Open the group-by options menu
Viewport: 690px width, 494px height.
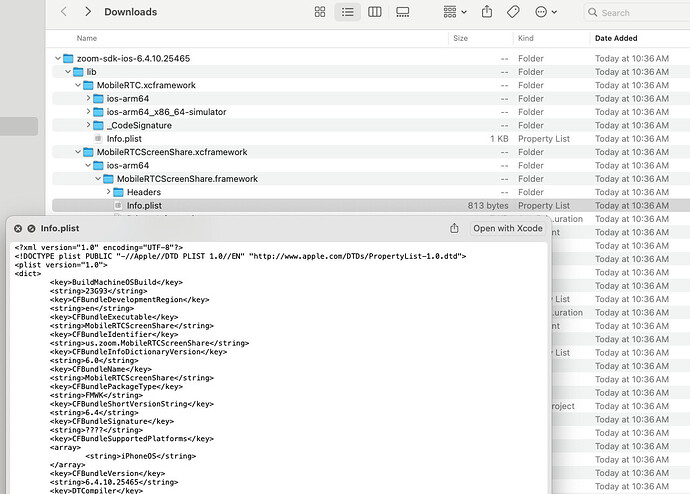coord(455,12)
